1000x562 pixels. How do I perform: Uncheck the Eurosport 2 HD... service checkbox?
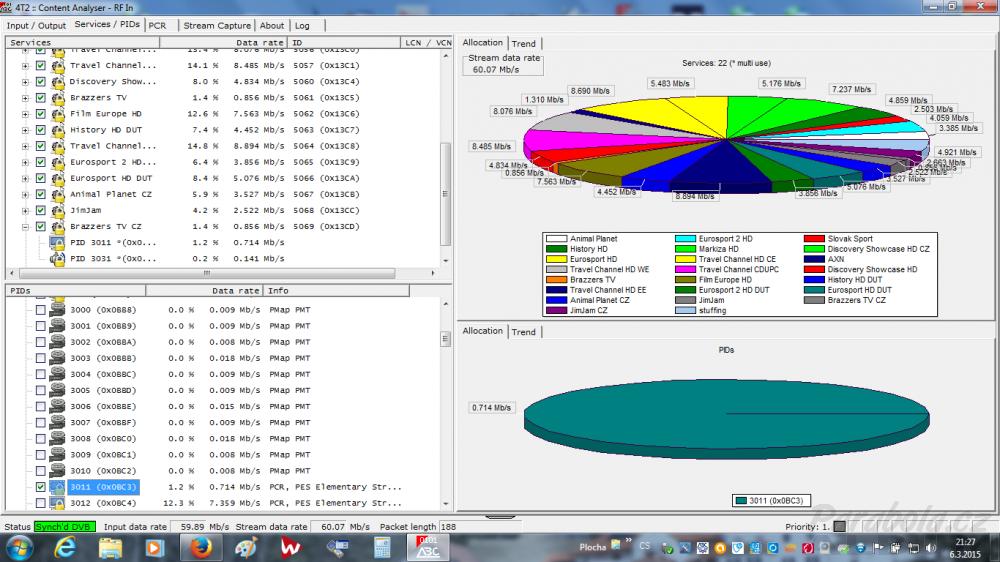click(41, 162)
